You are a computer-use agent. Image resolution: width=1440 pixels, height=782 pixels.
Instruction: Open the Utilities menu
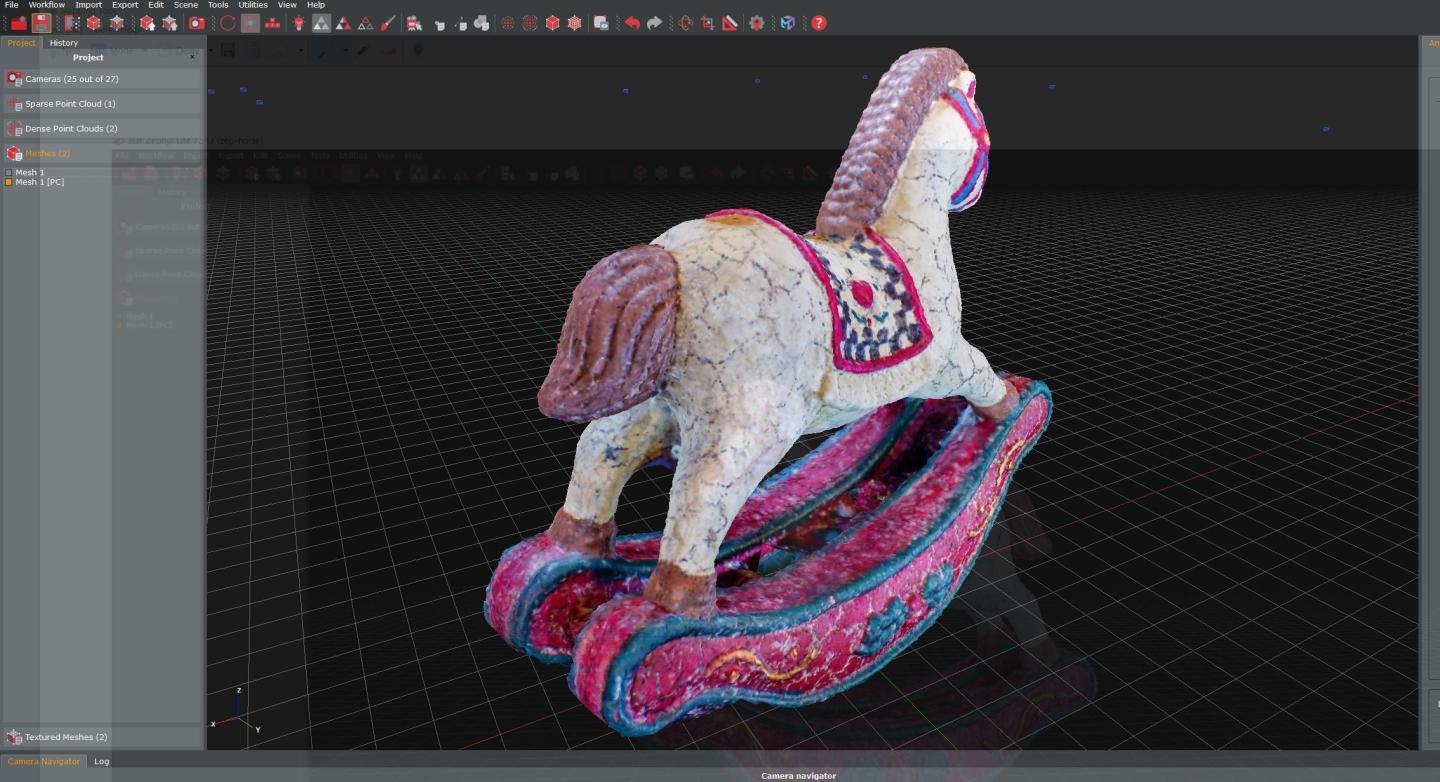click(253, 5)
